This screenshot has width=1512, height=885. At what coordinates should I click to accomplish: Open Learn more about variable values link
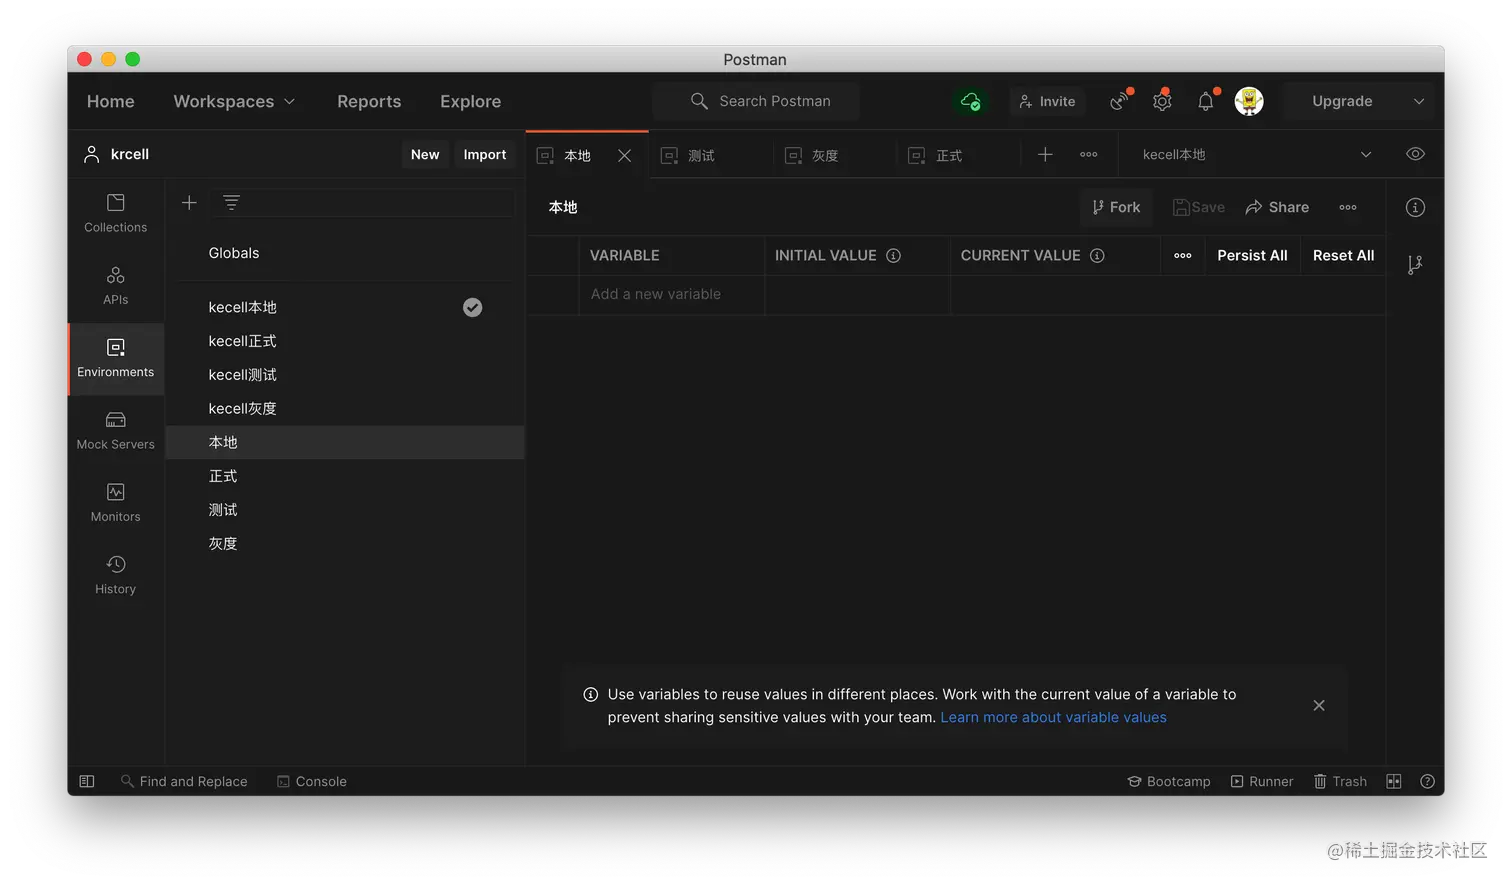(1053, 717)
